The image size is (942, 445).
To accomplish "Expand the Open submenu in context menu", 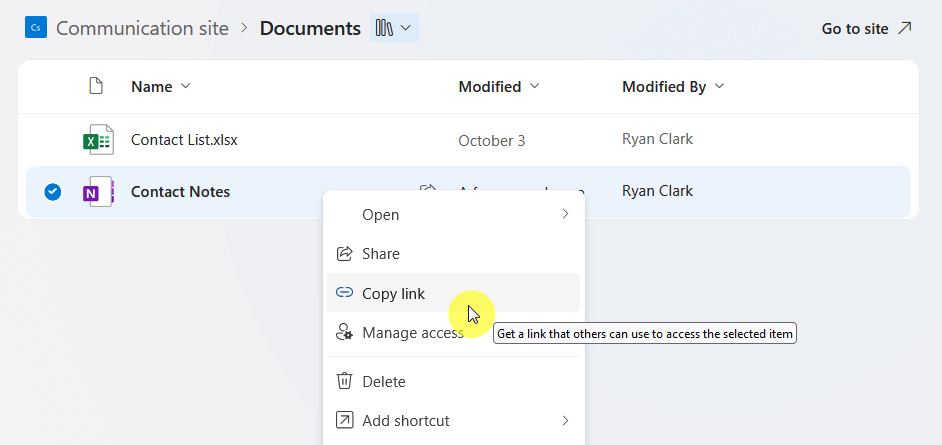I will click(x=454, y=214).
